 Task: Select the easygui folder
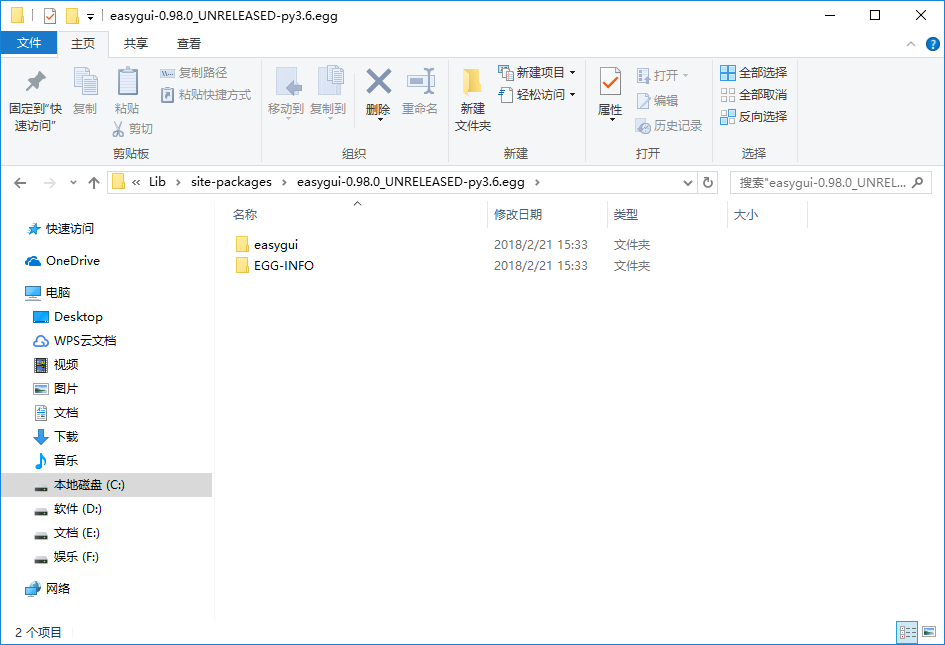point(275,244)
